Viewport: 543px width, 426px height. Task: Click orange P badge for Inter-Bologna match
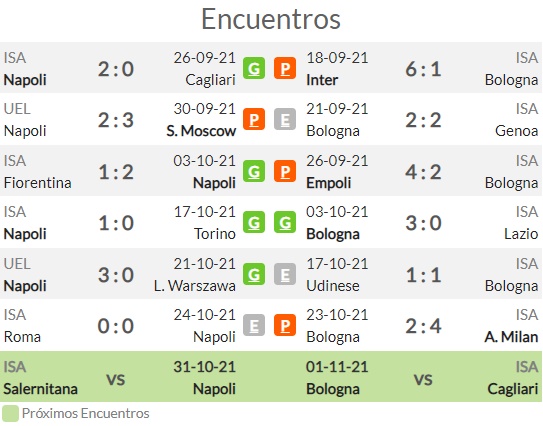coord(285,68)
